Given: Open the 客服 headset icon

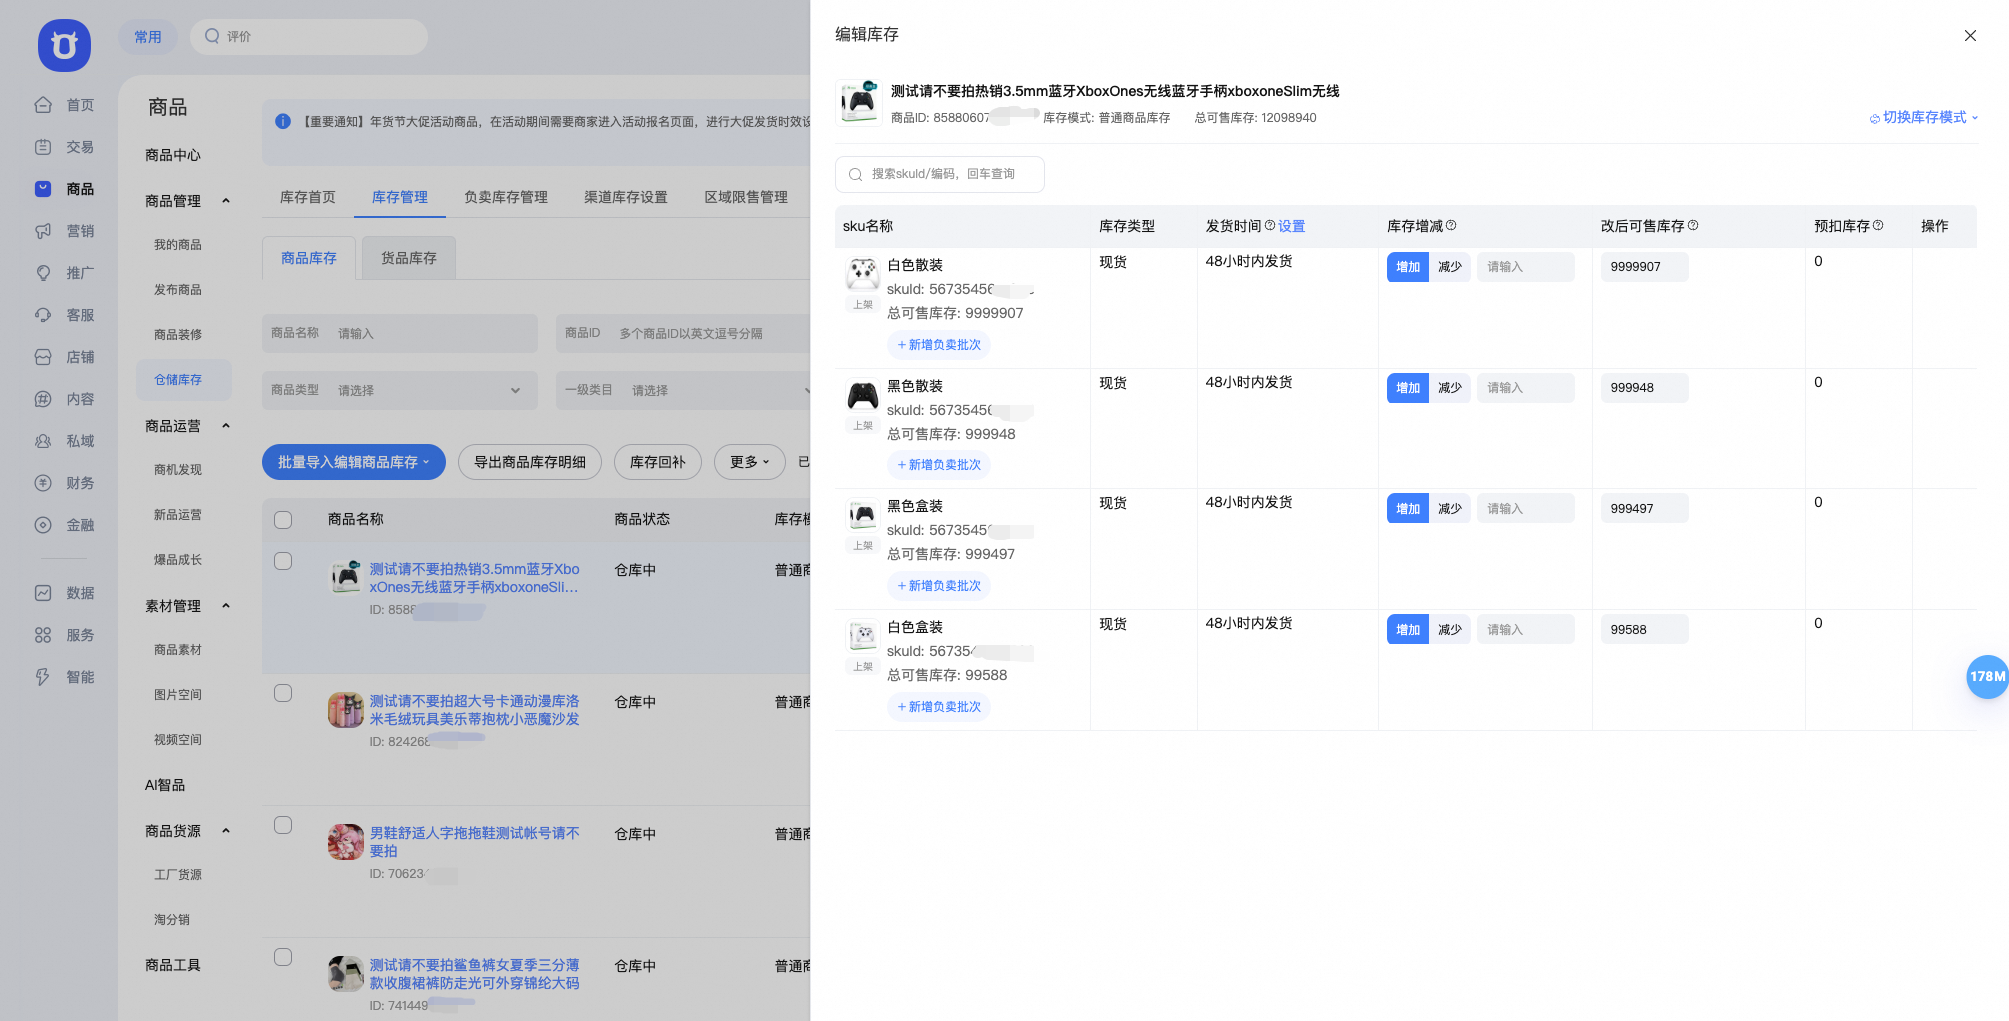Looking at the screenshot, I should pos(43,315).
